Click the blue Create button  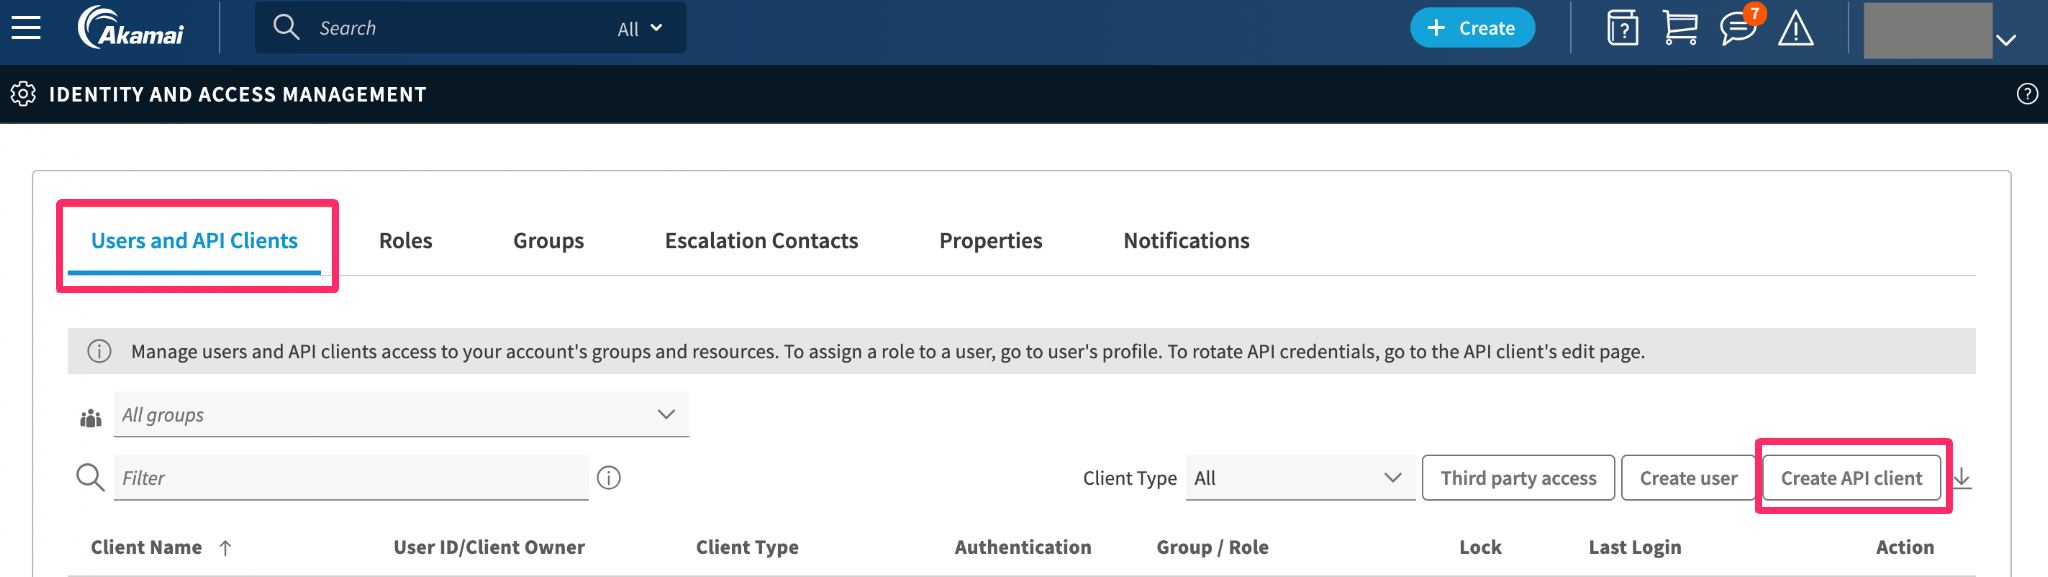tap(1472, 28)
